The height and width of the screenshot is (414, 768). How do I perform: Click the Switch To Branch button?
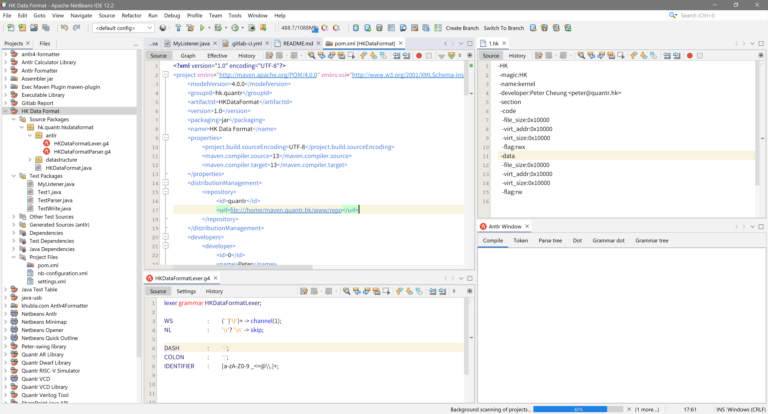pos(504,28)
